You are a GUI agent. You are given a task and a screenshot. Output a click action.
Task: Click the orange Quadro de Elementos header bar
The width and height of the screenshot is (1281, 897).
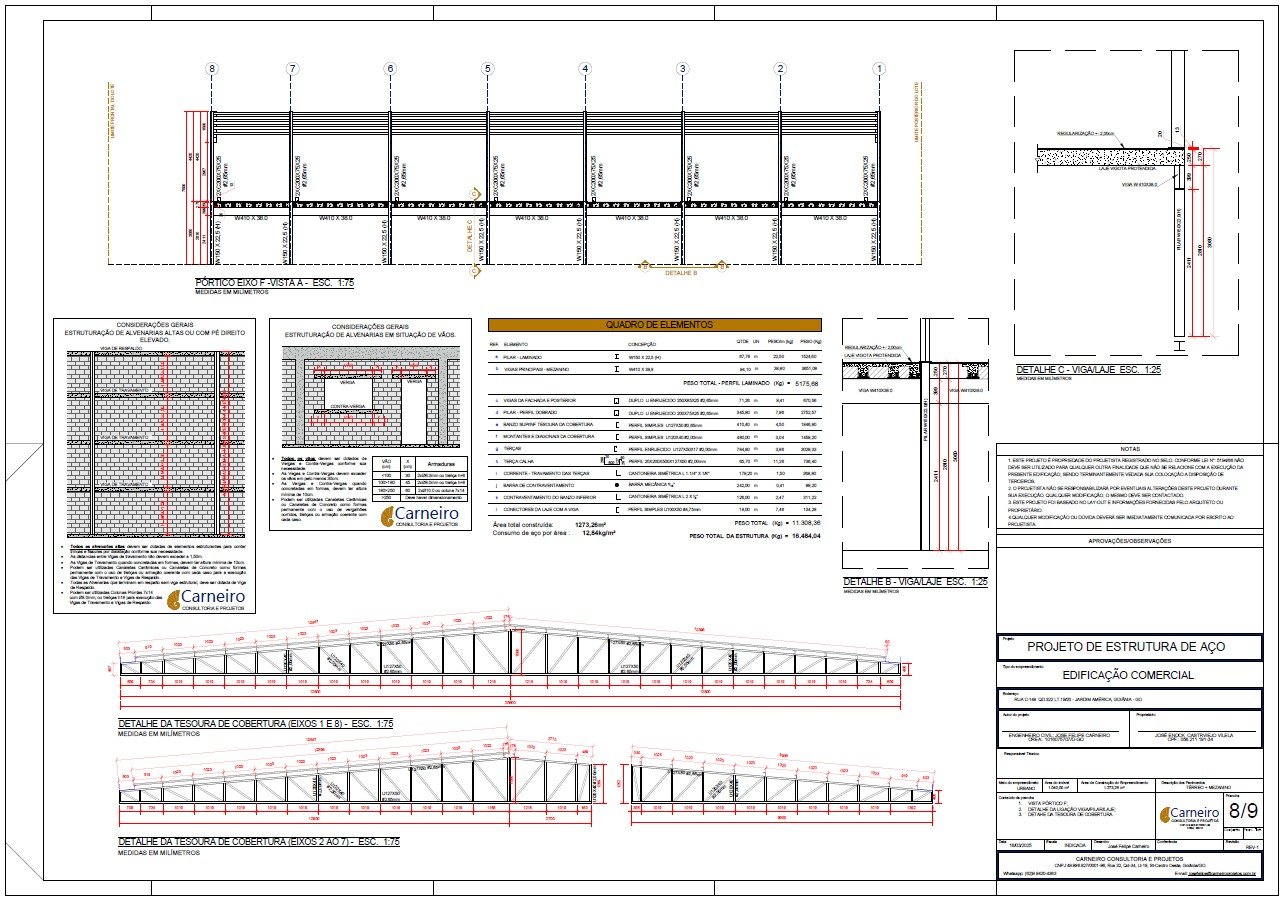click(654, 325)
